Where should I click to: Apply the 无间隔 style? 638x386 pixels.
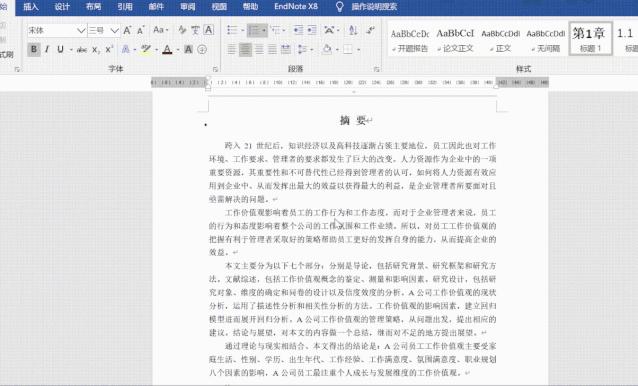(546, 39)
